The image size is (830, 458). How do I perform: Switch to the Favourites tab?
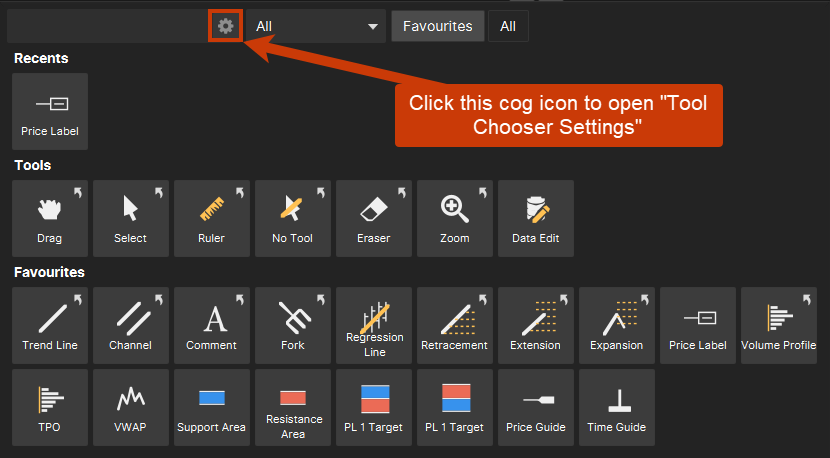437,26
